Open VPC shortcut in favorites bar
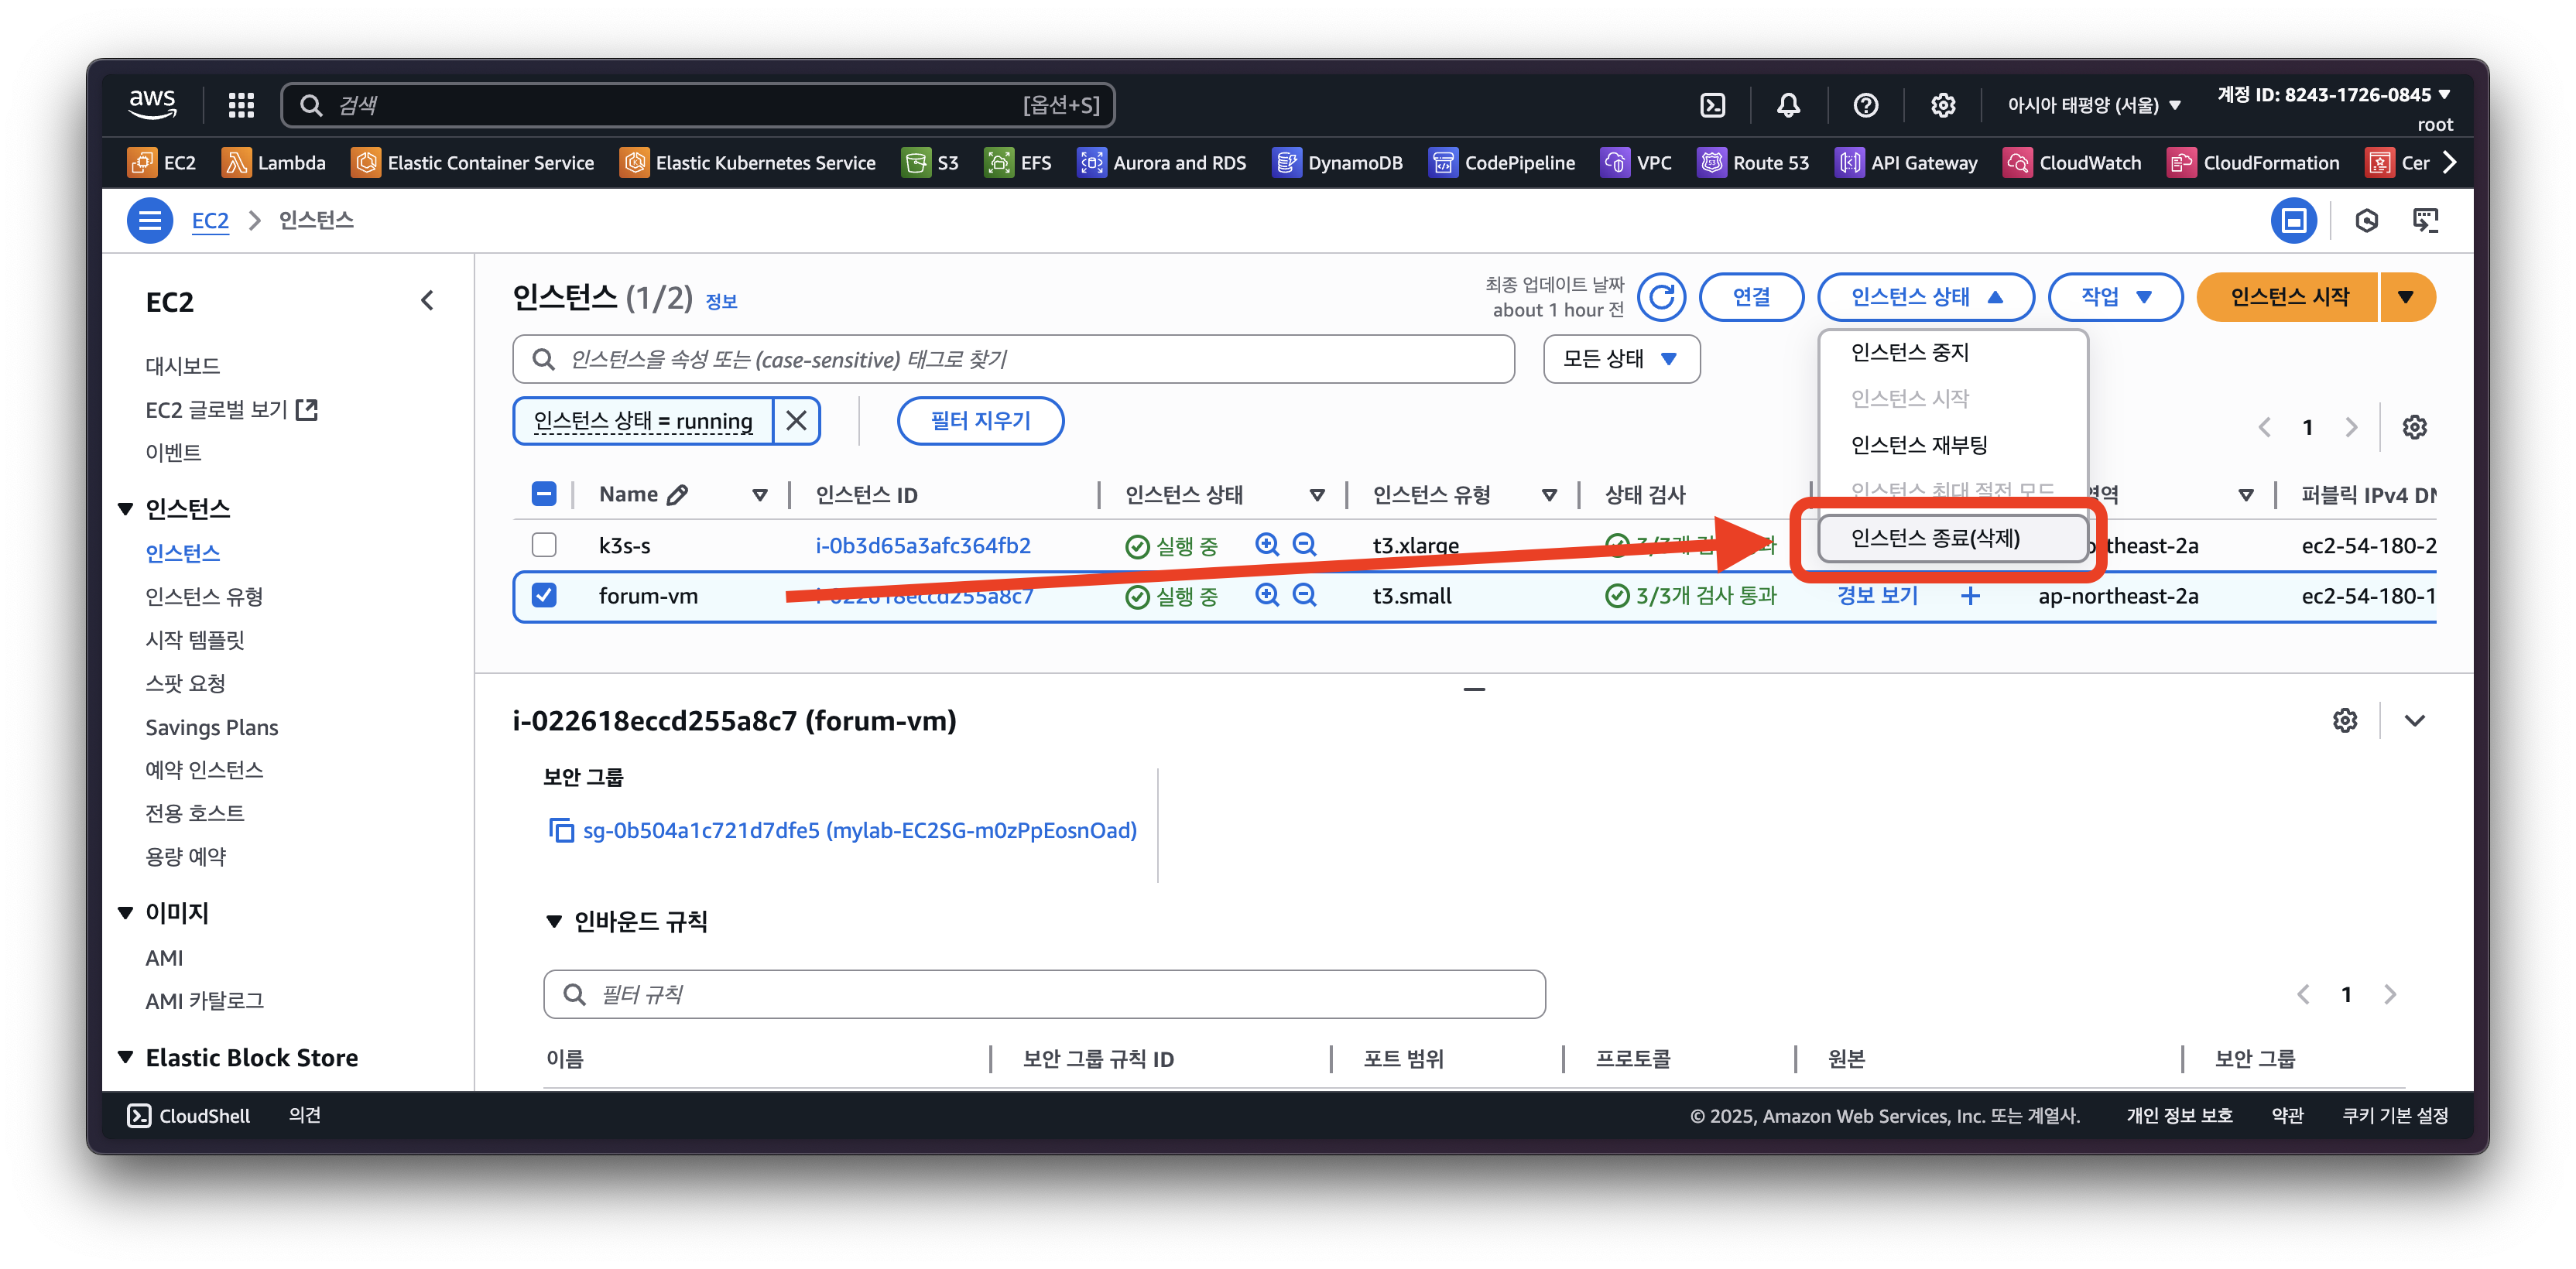 point(1636,162)
